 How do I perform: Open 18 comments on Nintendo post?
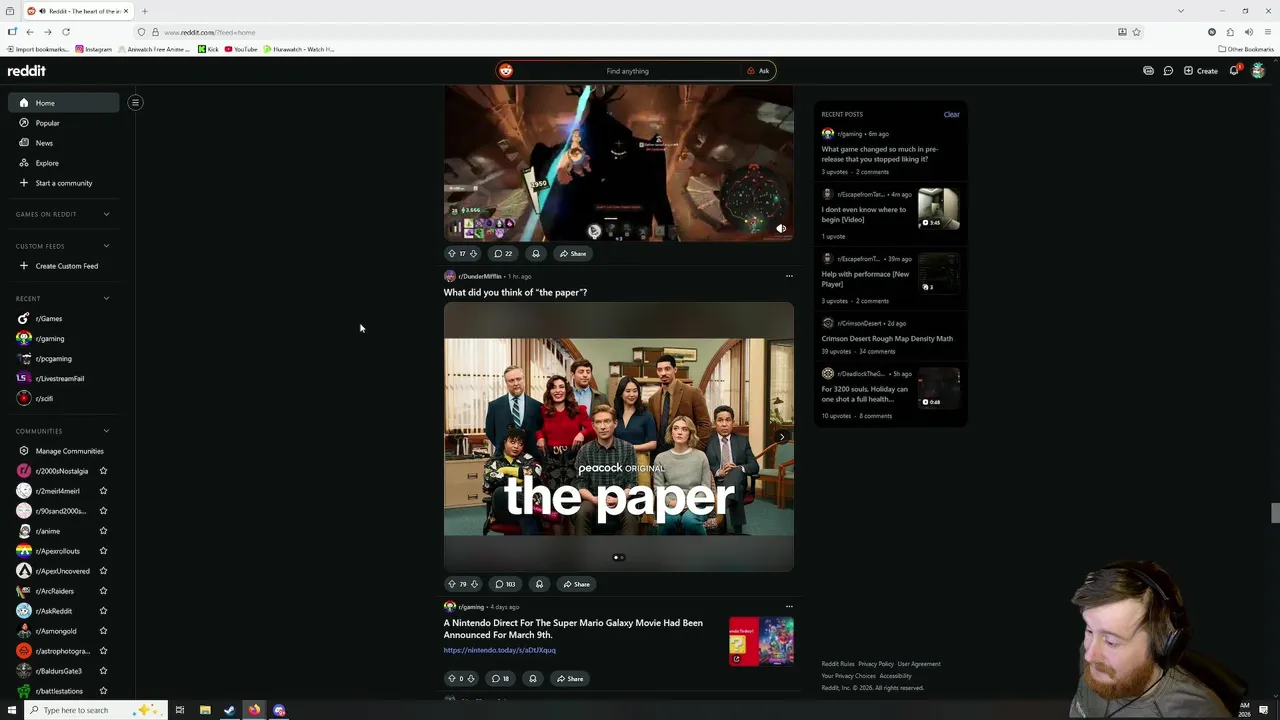coord(500,679)
